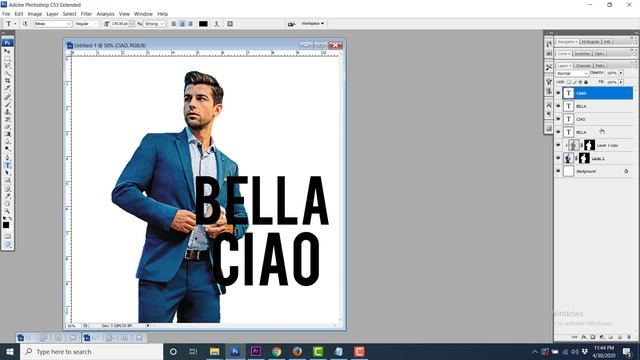Screen dimensions: 640x360
Task: Open the Fill slider arrow
Action: coord(621,82)
